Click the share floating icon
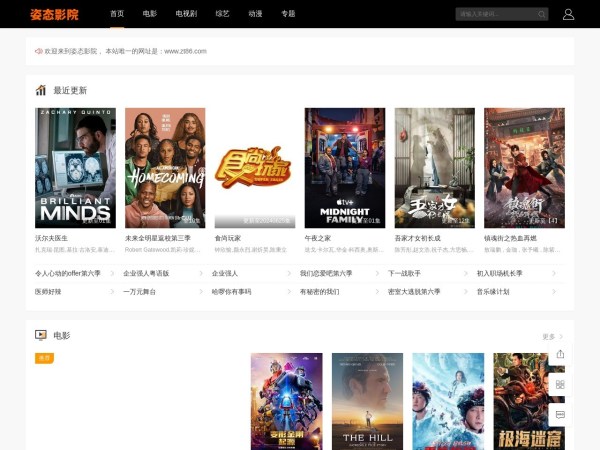 click(560, 354)
